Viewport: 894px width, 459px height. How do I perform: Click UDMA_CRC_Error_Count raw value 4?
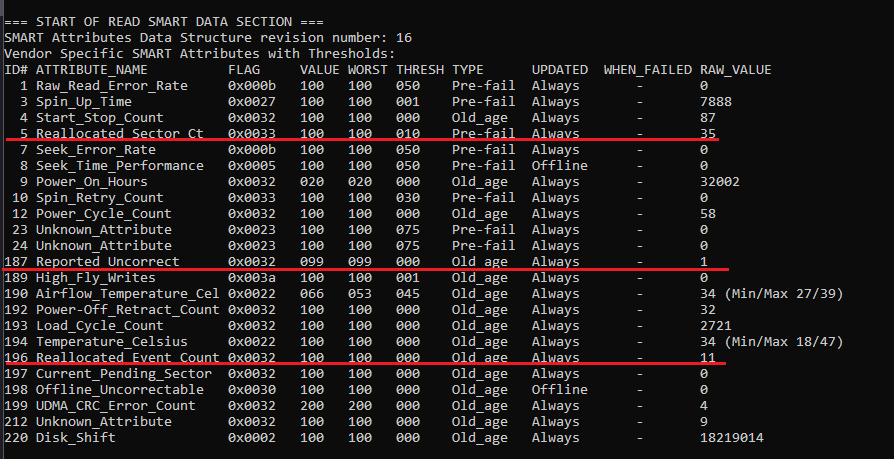704,405
